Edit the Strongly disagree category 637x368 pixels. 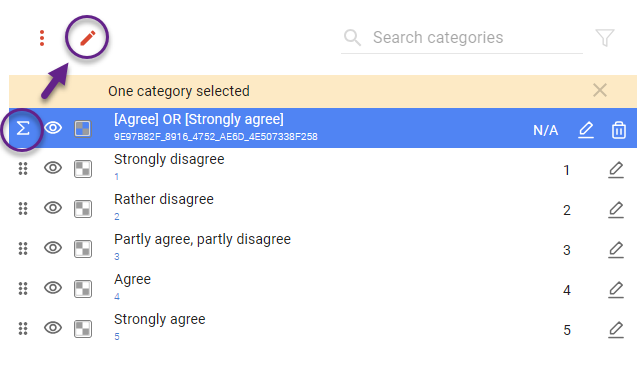click(616, 170)
